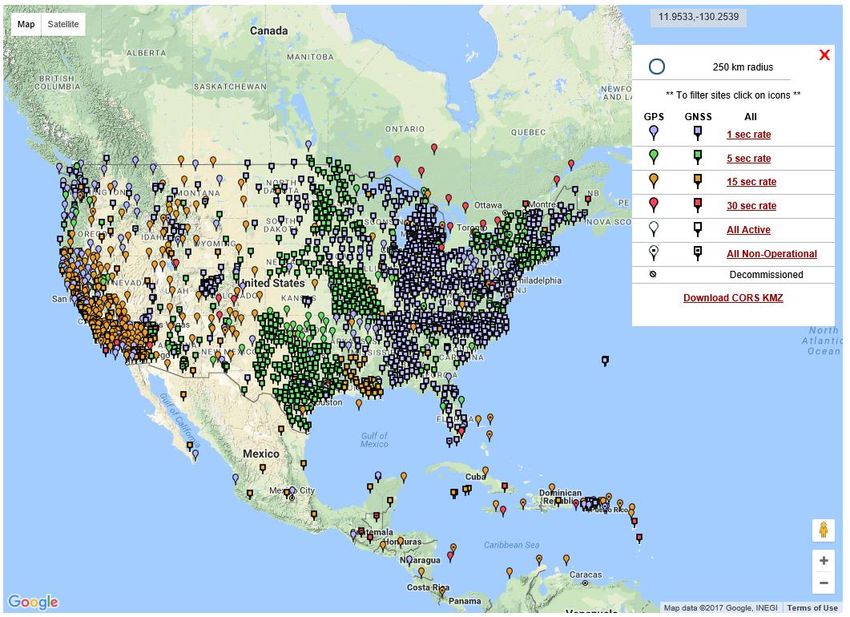This screenshot has height=617, width=850.
Task: Filter by GNSS 15 sec rate orange square
Action: [698, 181]
